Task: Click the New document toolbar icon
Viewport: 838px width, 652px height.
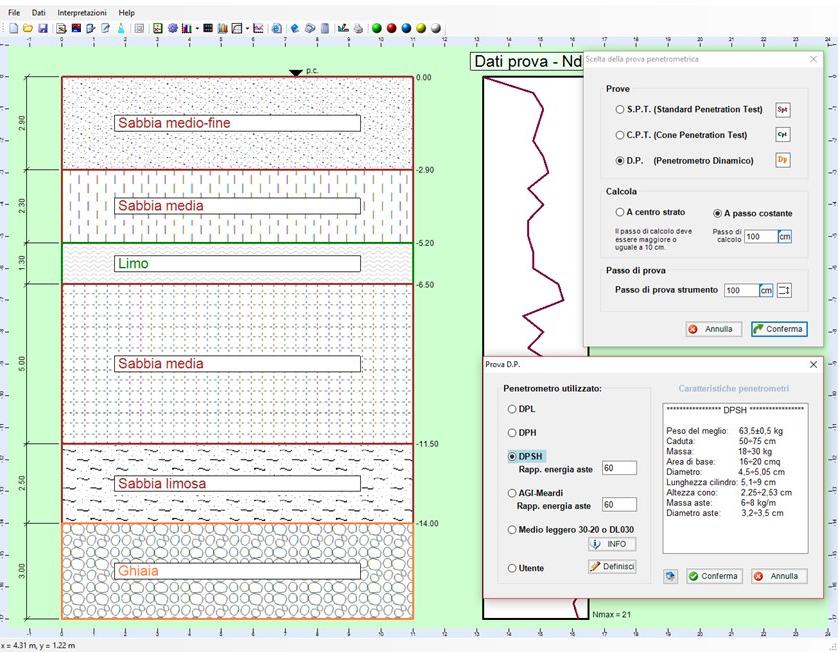Action: (x=13, y=28)
